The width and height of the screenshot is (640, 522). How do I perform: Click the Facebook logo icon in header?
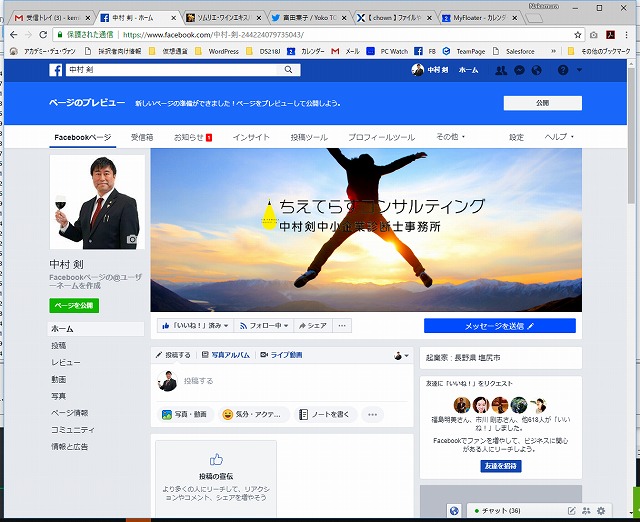click(57, 70)
